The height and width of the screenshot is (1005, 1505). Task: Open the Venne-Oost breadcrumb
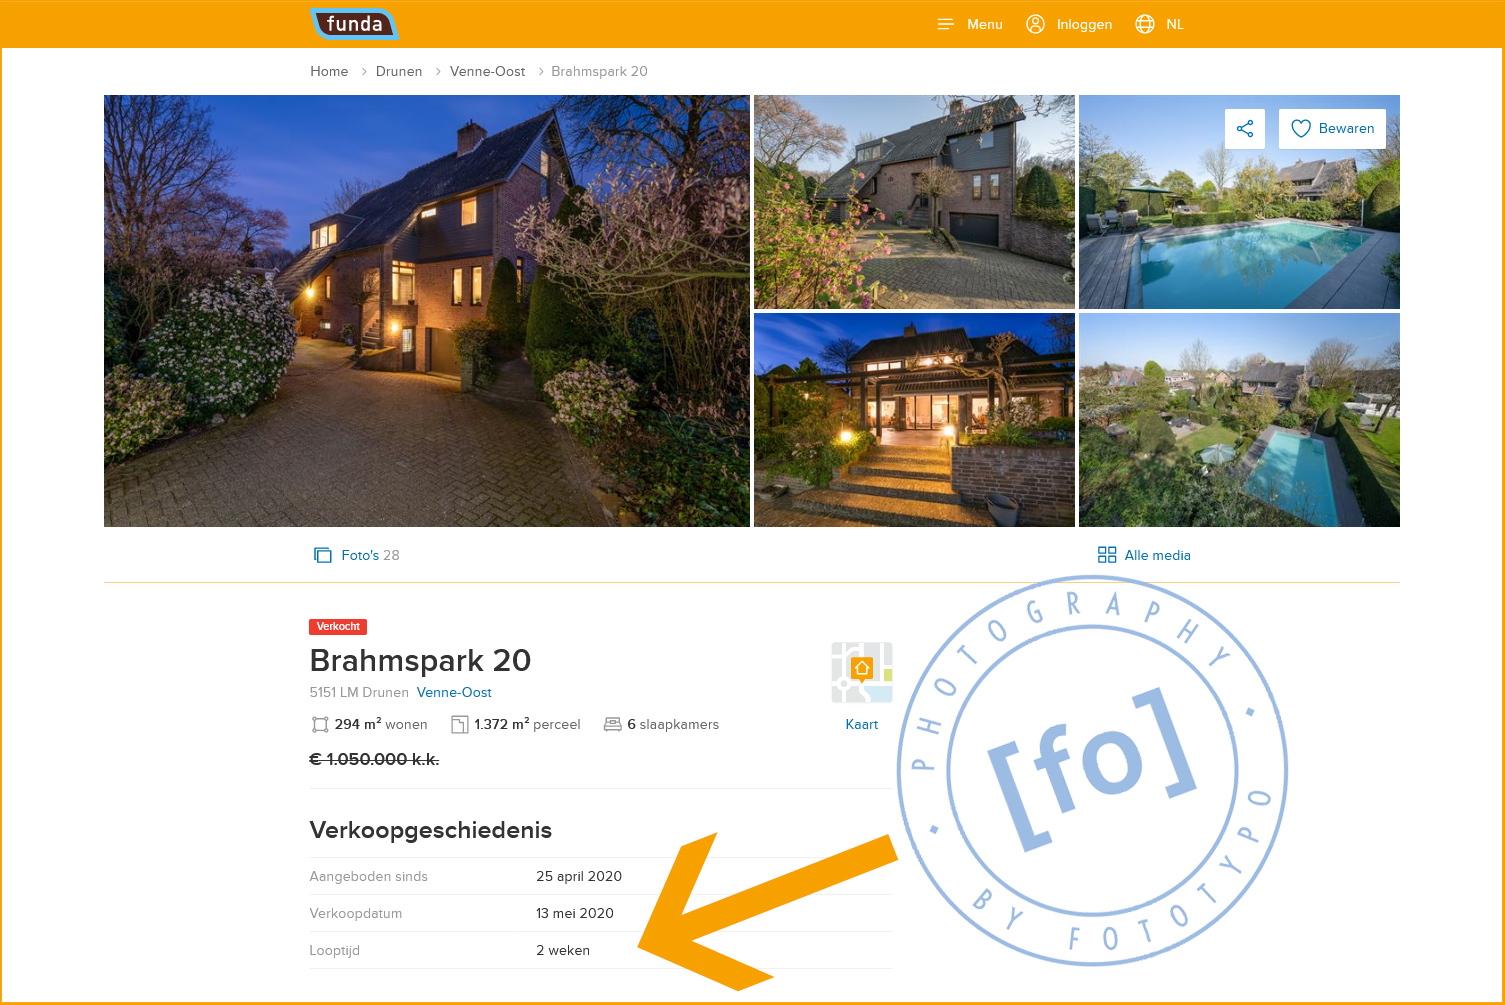487,71
